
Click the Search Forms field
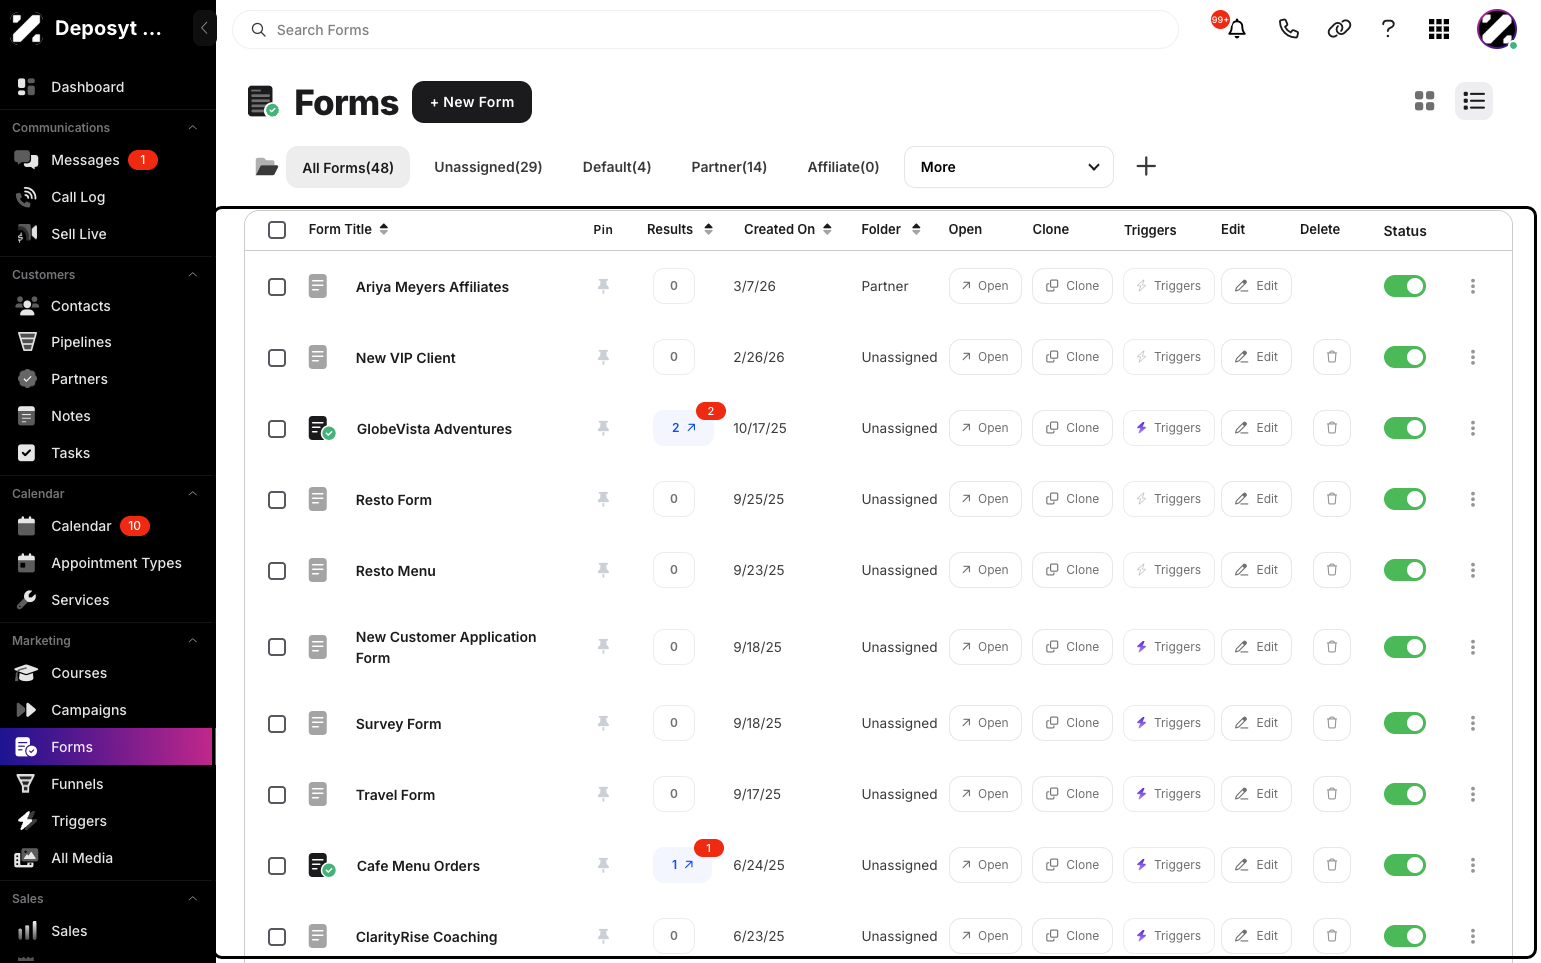pyautogui.click(x=705, y=30)
